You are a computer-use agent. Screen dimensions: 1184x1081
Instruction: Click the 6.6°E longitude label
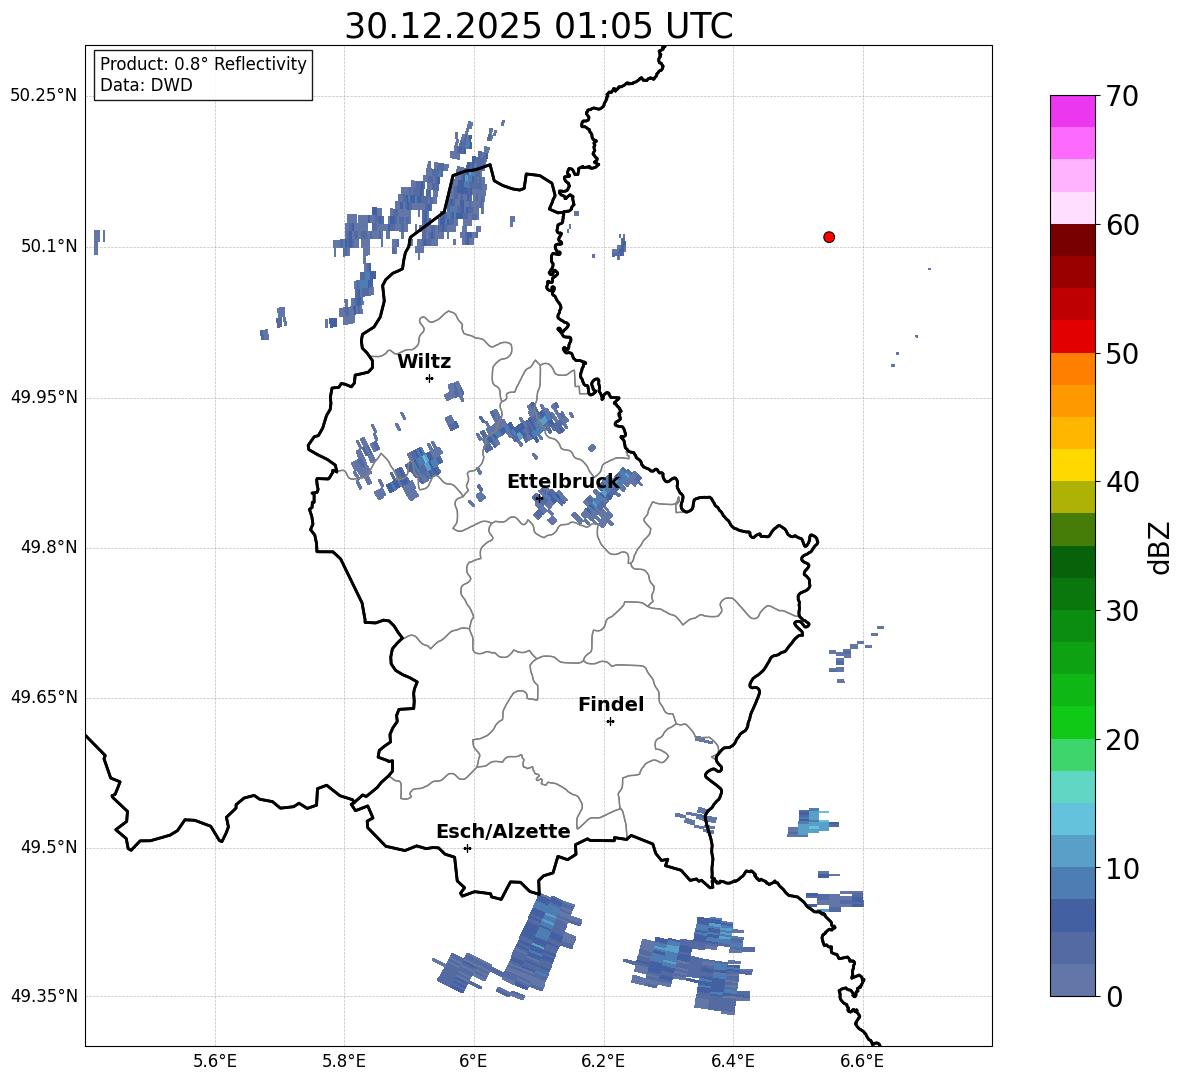click(862, 1061)
